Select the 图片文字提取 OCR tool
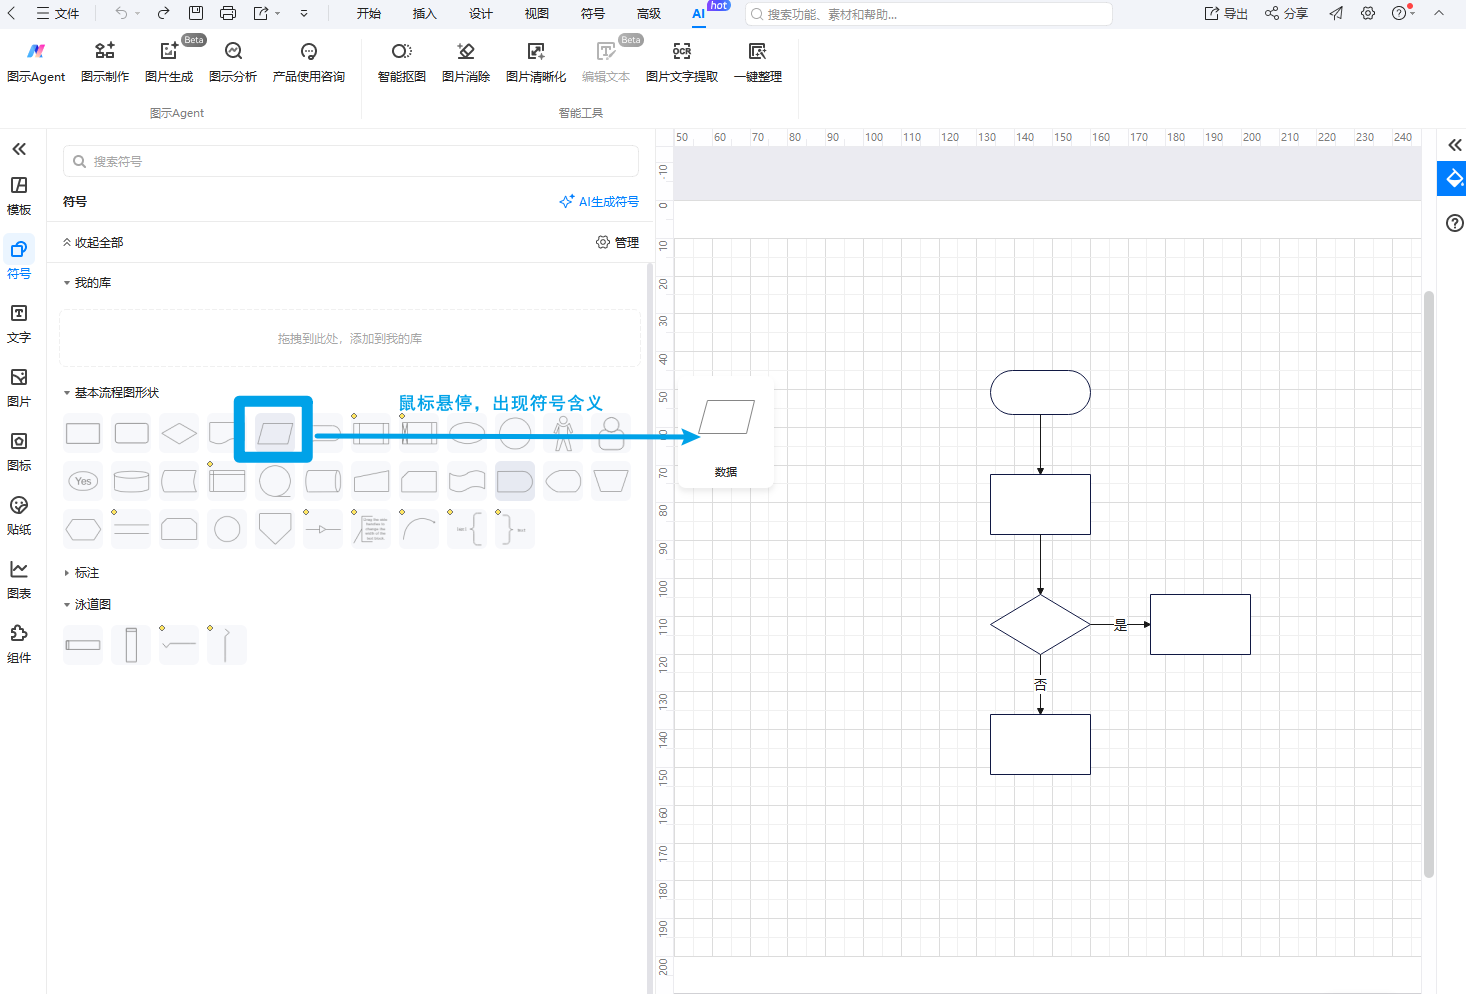Screen dimensions: 1466x994 [681, 62]
